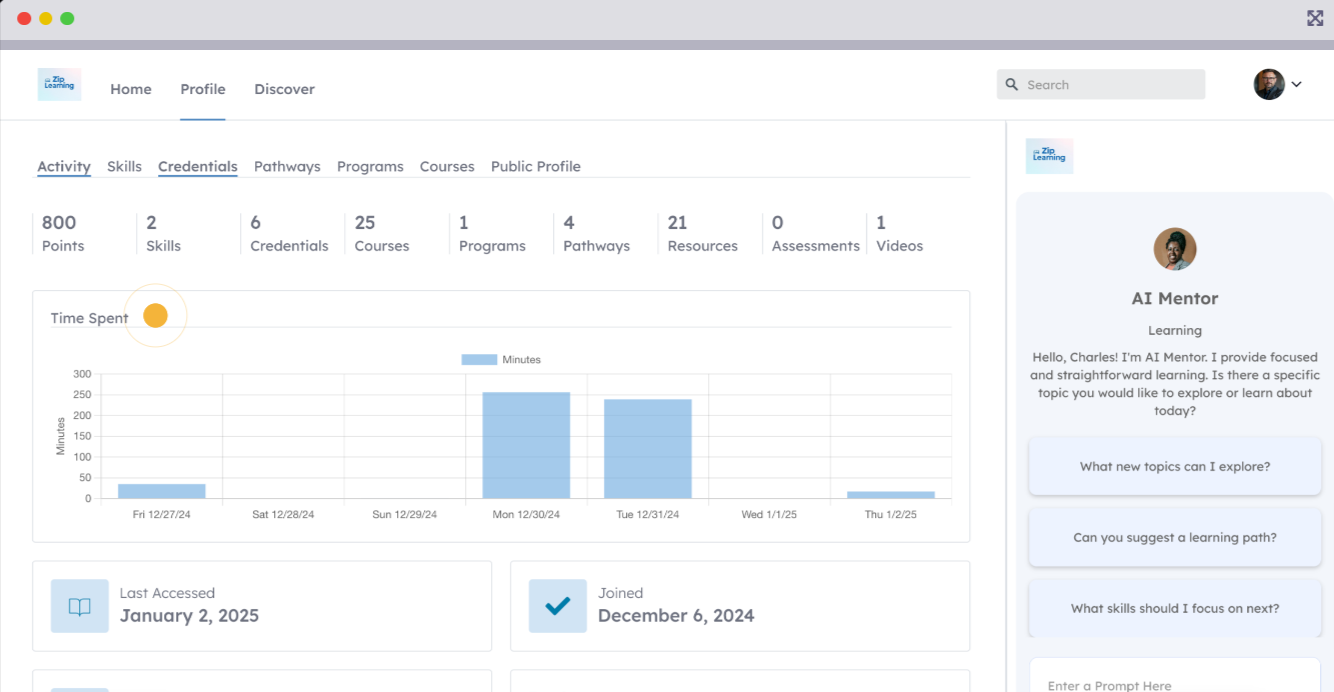Image resolution: width=1334 pixels, height=692 pixels.
Task: Click the blue Minutes legend swatch
Action: [x=478, y=359]
